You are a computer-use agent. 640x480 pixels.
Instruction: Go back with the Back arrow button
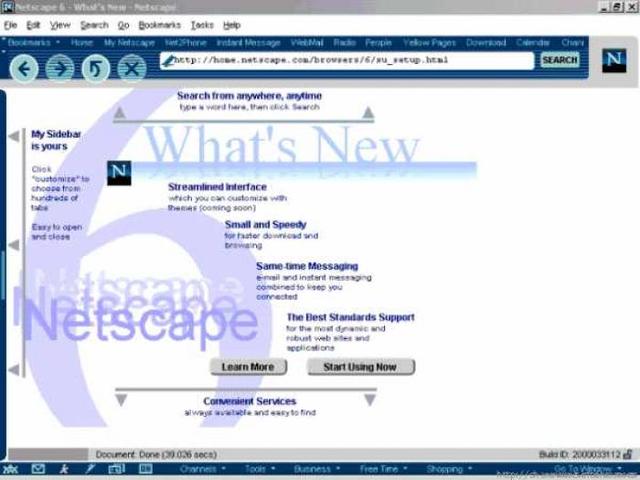[24, 69]
